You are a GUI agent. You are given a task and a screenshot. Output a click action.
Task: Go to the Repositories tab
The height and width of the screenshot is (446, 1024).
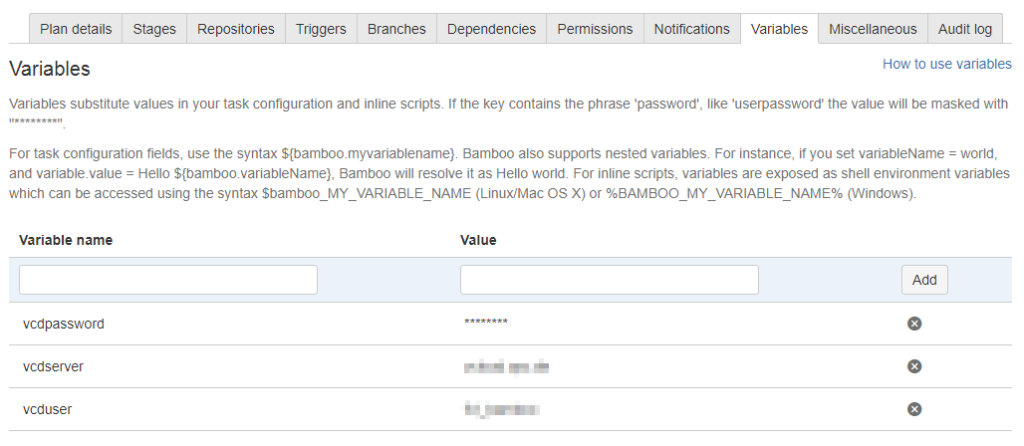coord(236,29)
